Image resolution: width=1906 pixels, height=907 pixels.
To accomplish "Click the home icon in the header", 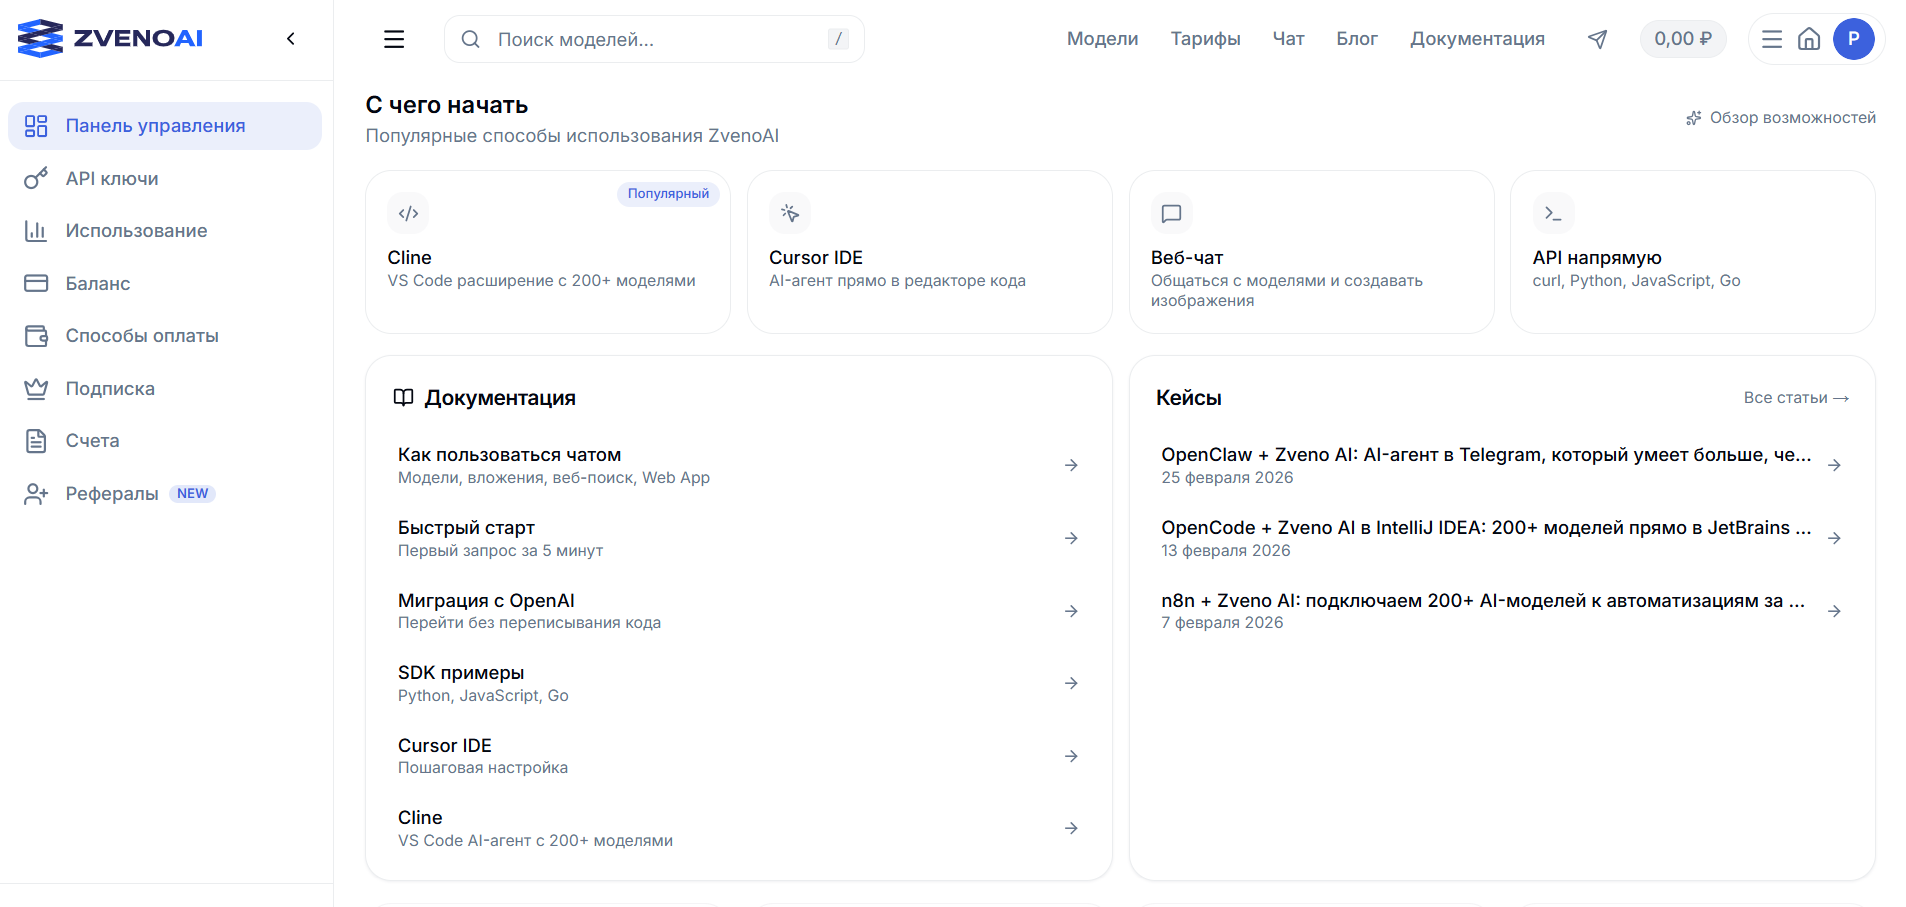I will coord(1809,39).
